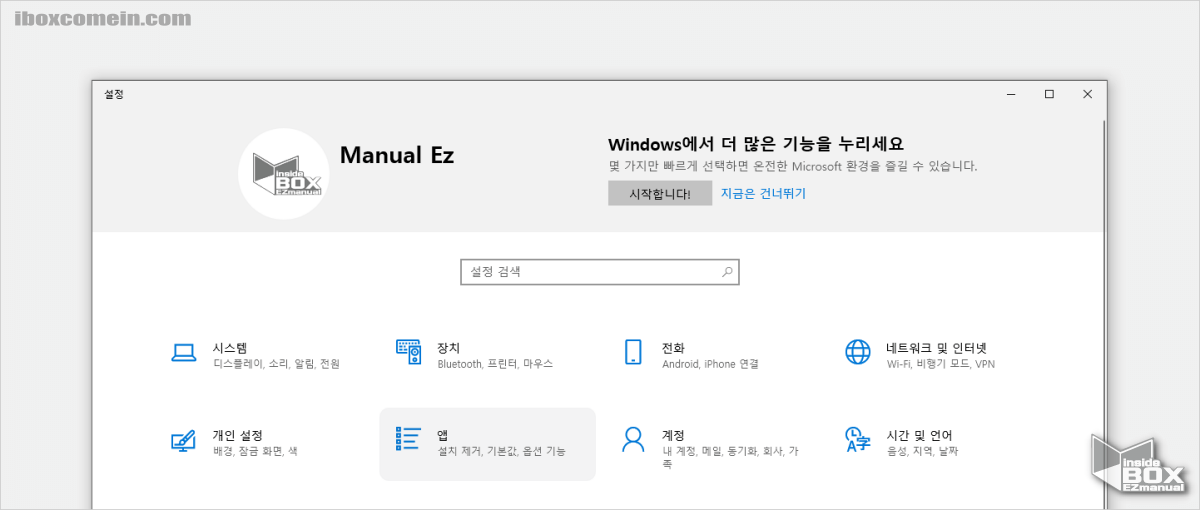Image resolution: width=1200 pixels, height=510 pixels.
Task: Open the 시스템 settings laptop icon
Action: click(x=184, y=352)
